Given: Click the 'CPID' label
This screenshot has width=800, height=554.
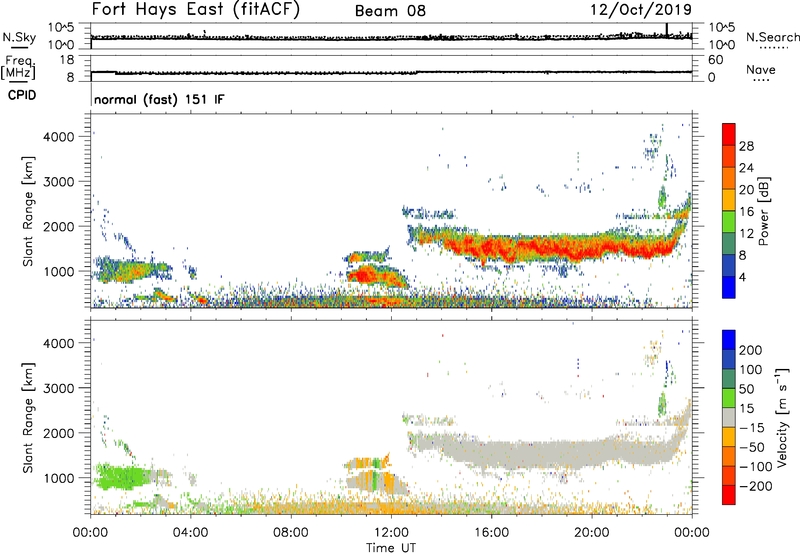Looking at the screenshot, I should coord(22,95).
